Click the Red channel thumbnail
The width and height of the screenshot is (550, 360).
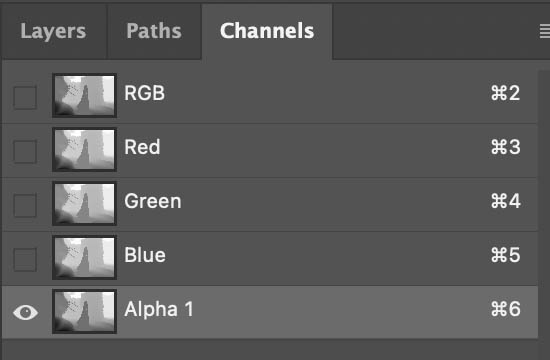(85, 149)
